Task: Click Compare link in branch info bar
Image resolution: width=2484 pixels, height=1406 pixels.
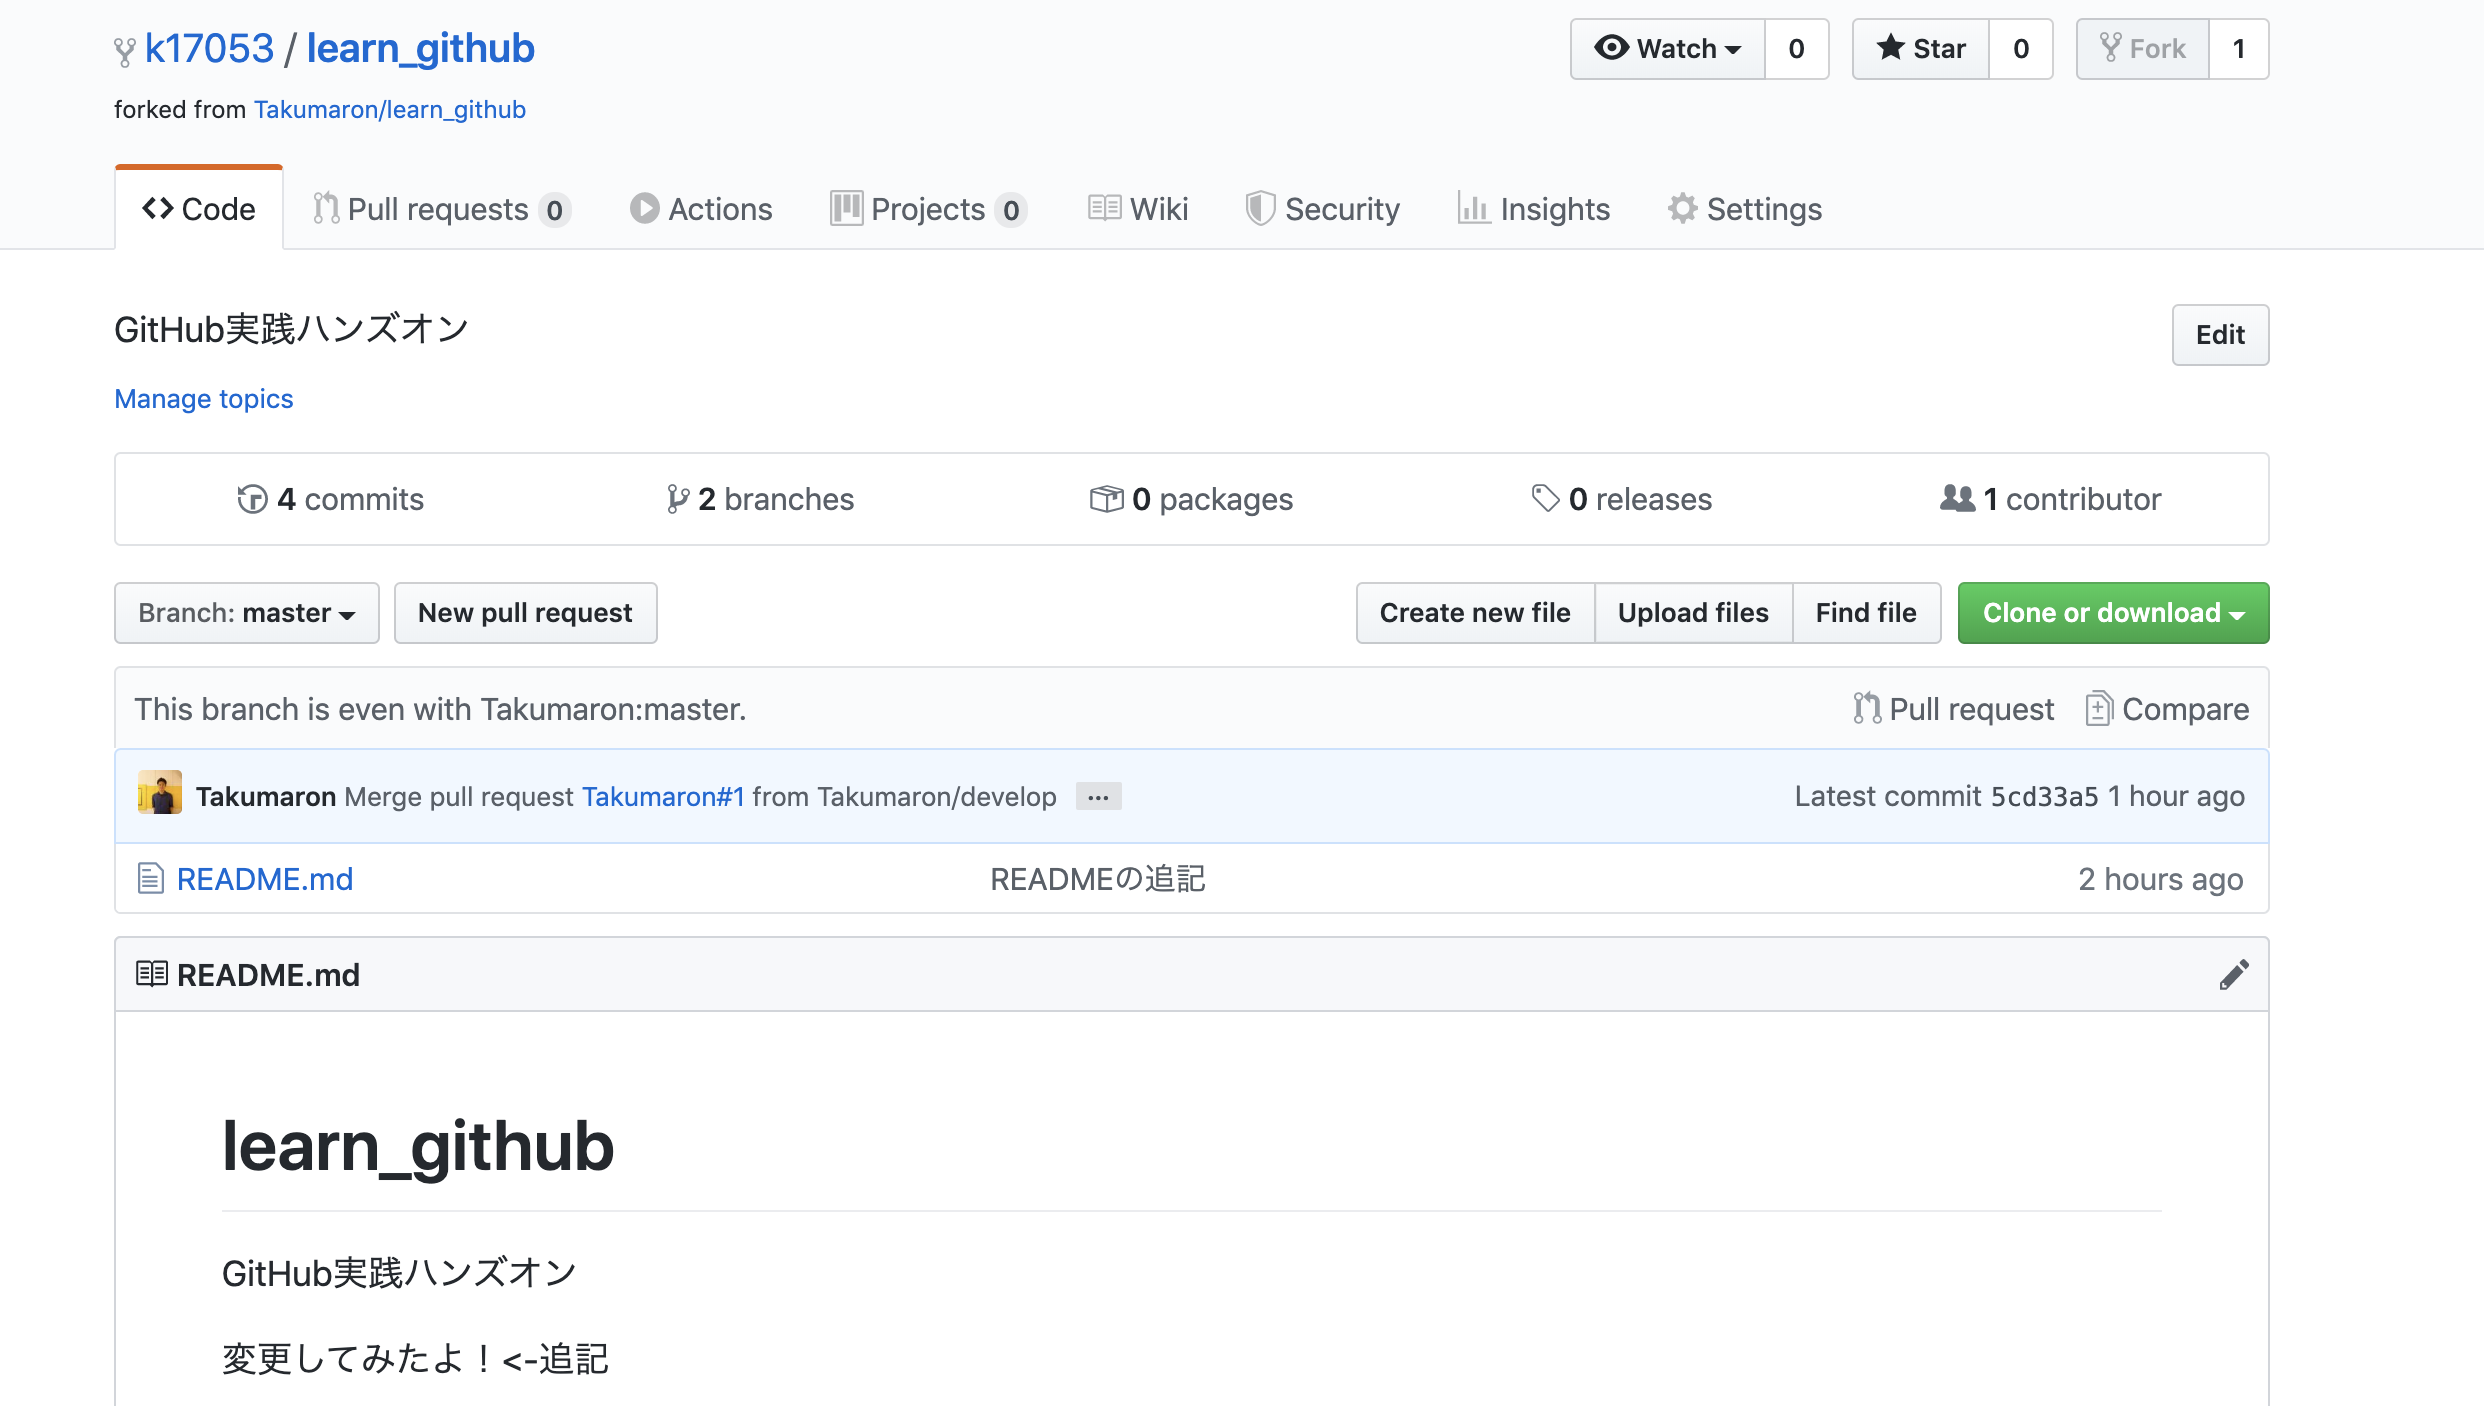Action: [x=2167, y=709]
